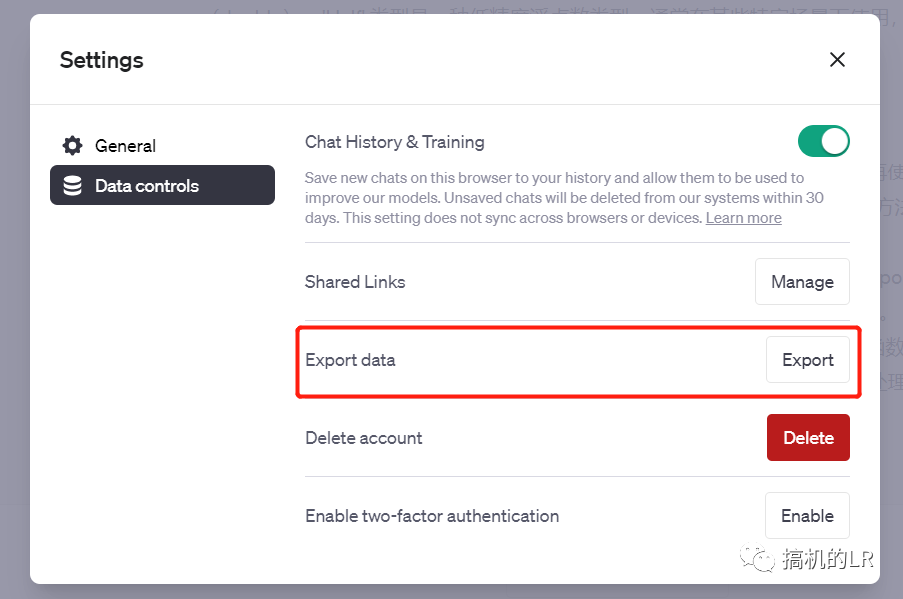Enable two-factor authentication via the Enable button

807,516
